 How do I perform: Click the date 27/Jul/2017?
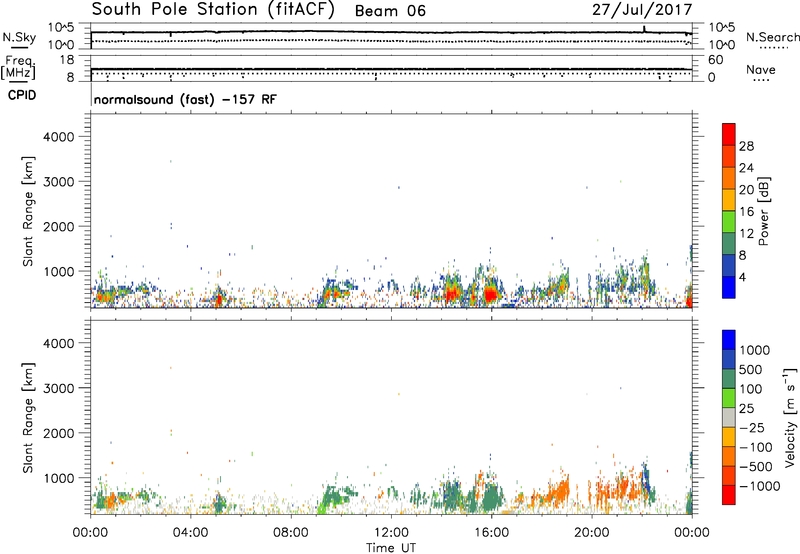(x=642, y=10)
